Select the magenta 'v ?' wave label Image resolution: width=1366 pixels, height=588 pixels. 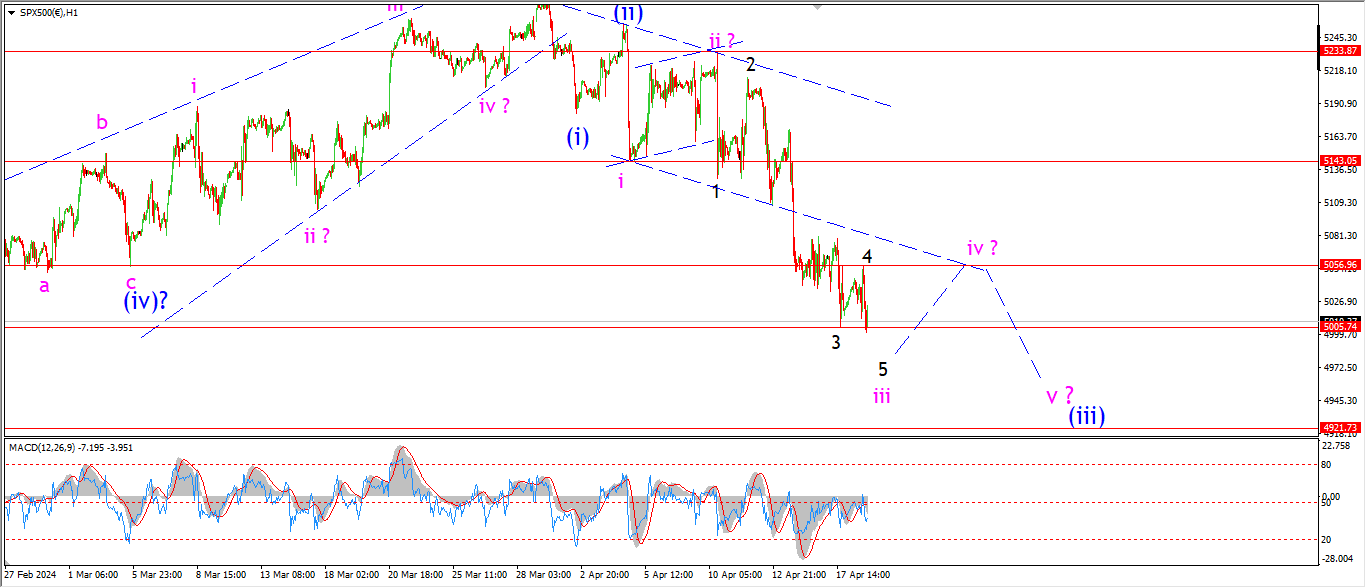pos(1060,395)
